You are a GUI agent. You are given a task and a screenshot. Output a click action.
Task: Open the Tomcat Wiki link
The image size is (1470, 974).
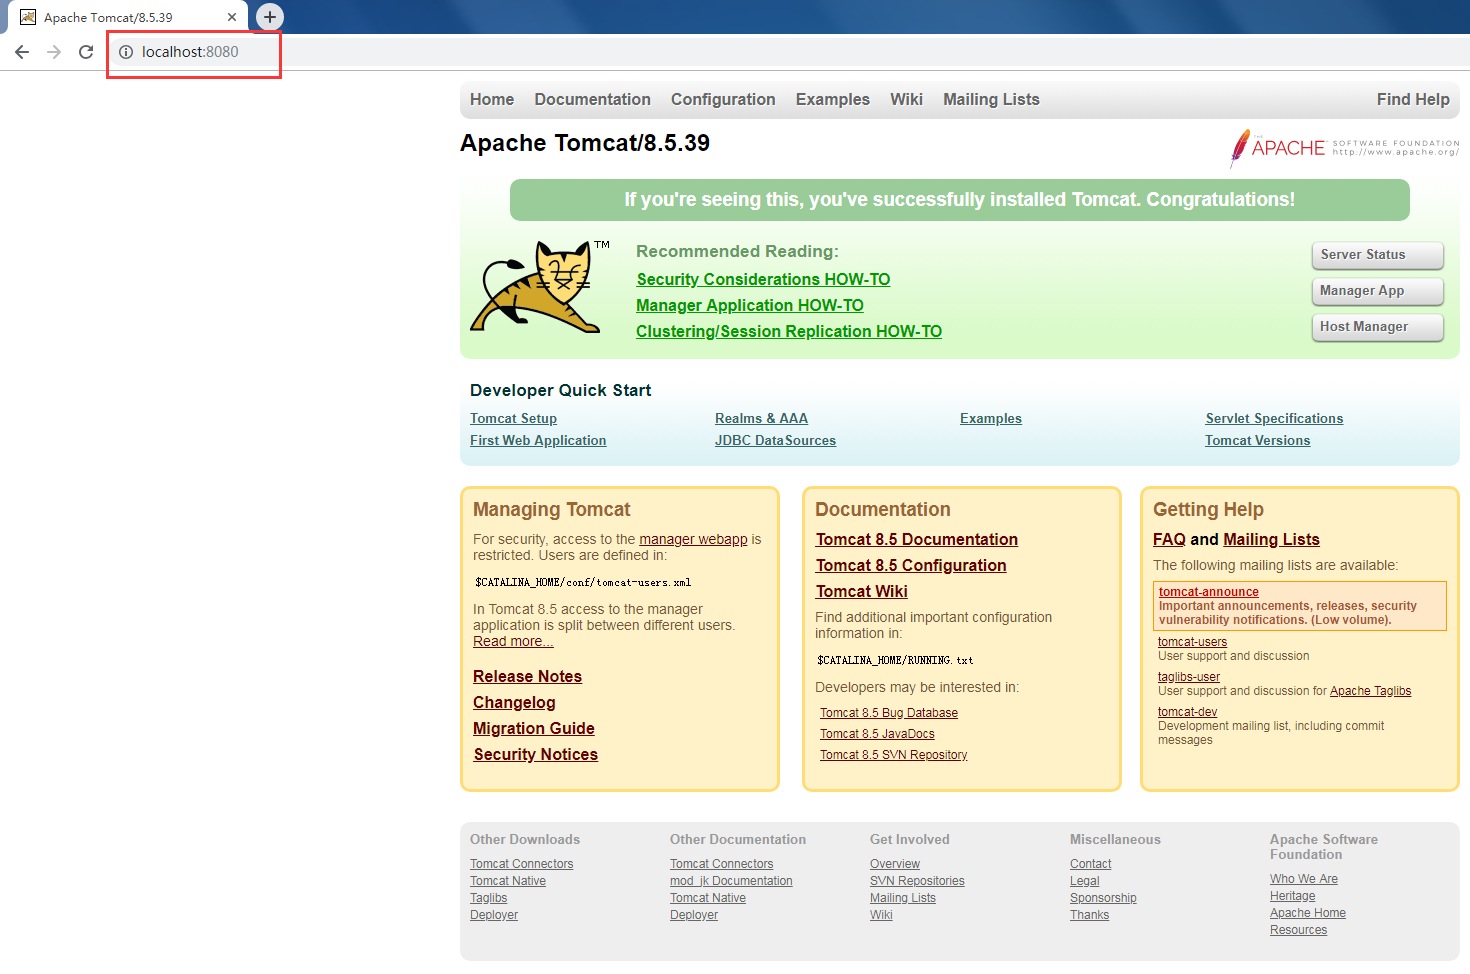tap(862, 591)
